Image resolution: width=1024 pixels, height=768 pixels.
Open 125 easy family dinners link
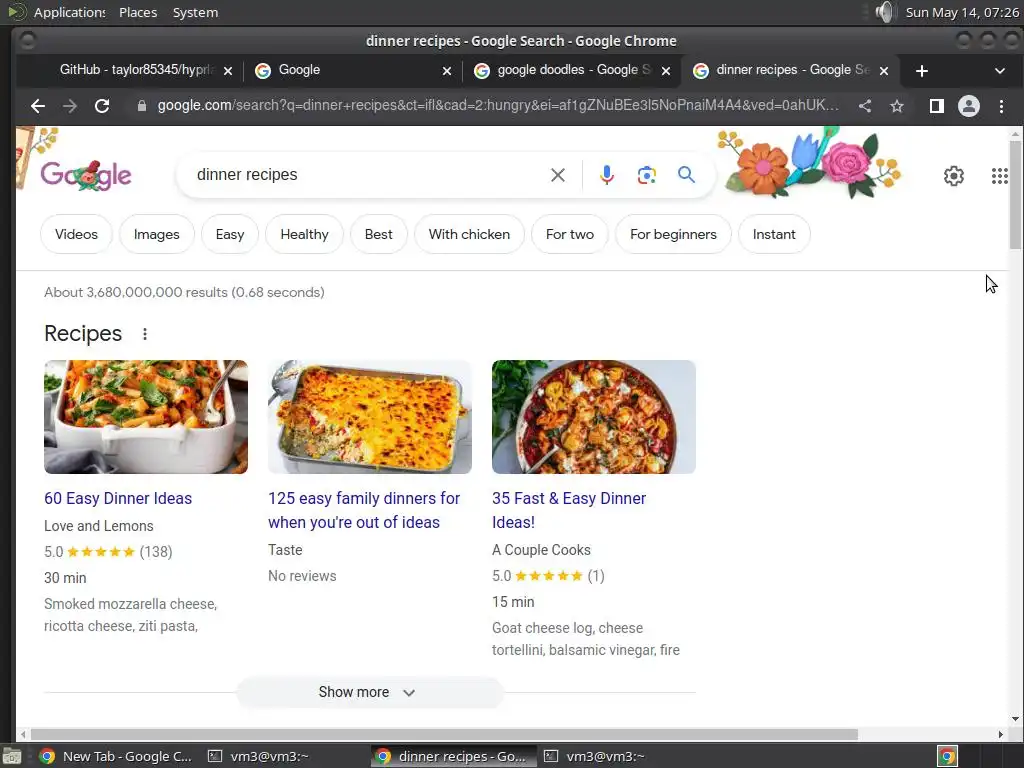[x=364, y=510]
